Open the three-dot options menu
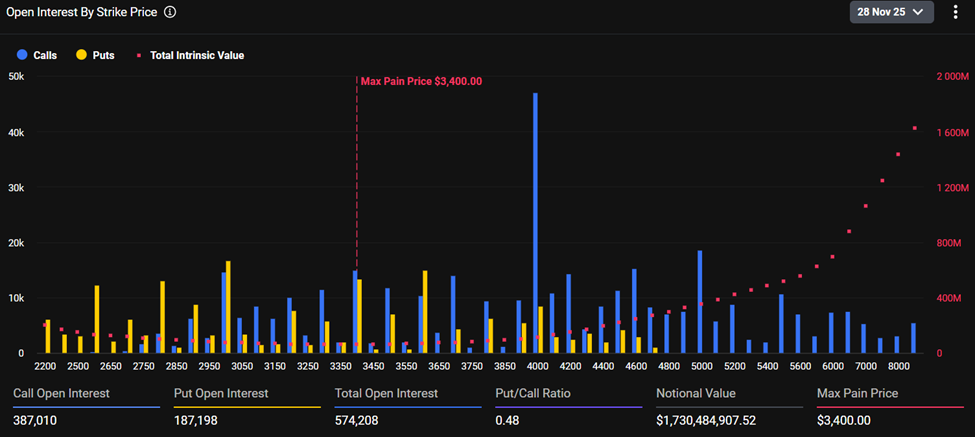Image resolution: width=975 pixels, height=437 pixels. pyautogui.click(x=955, y=12)
